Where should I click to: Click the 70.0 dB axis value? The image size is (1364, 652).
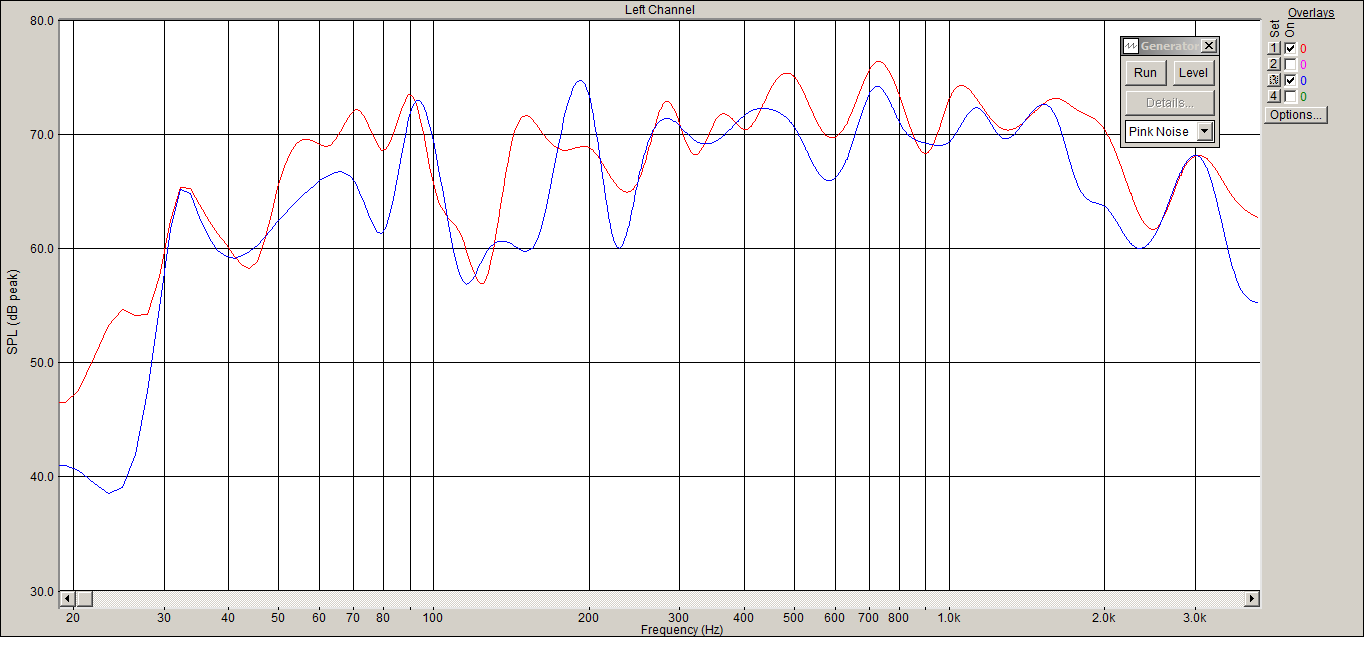(41, 134)
